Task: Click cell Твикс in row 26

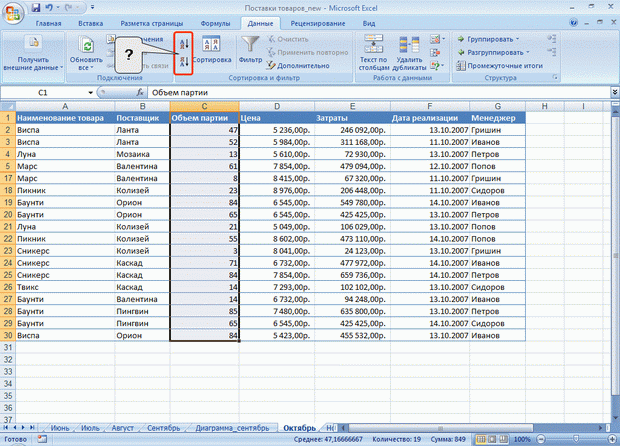Action: (x=65, y=287)
